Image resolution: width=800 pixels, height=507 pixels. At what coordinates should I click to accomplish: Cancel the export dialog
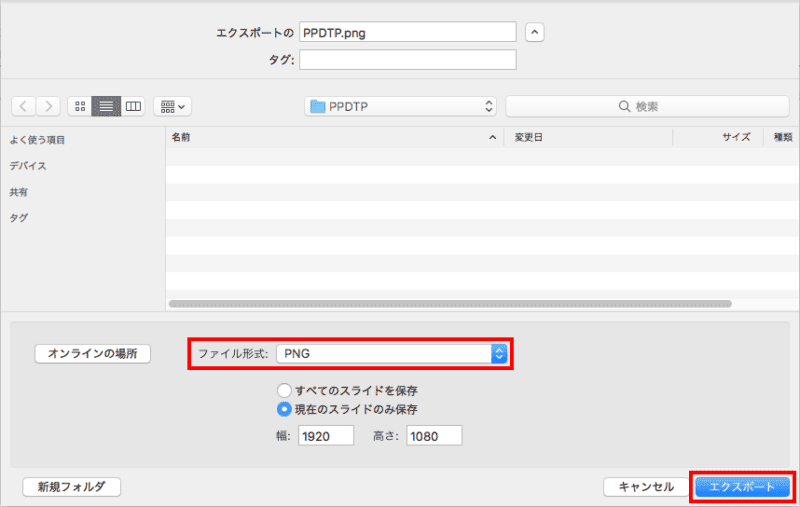[646, 487]
